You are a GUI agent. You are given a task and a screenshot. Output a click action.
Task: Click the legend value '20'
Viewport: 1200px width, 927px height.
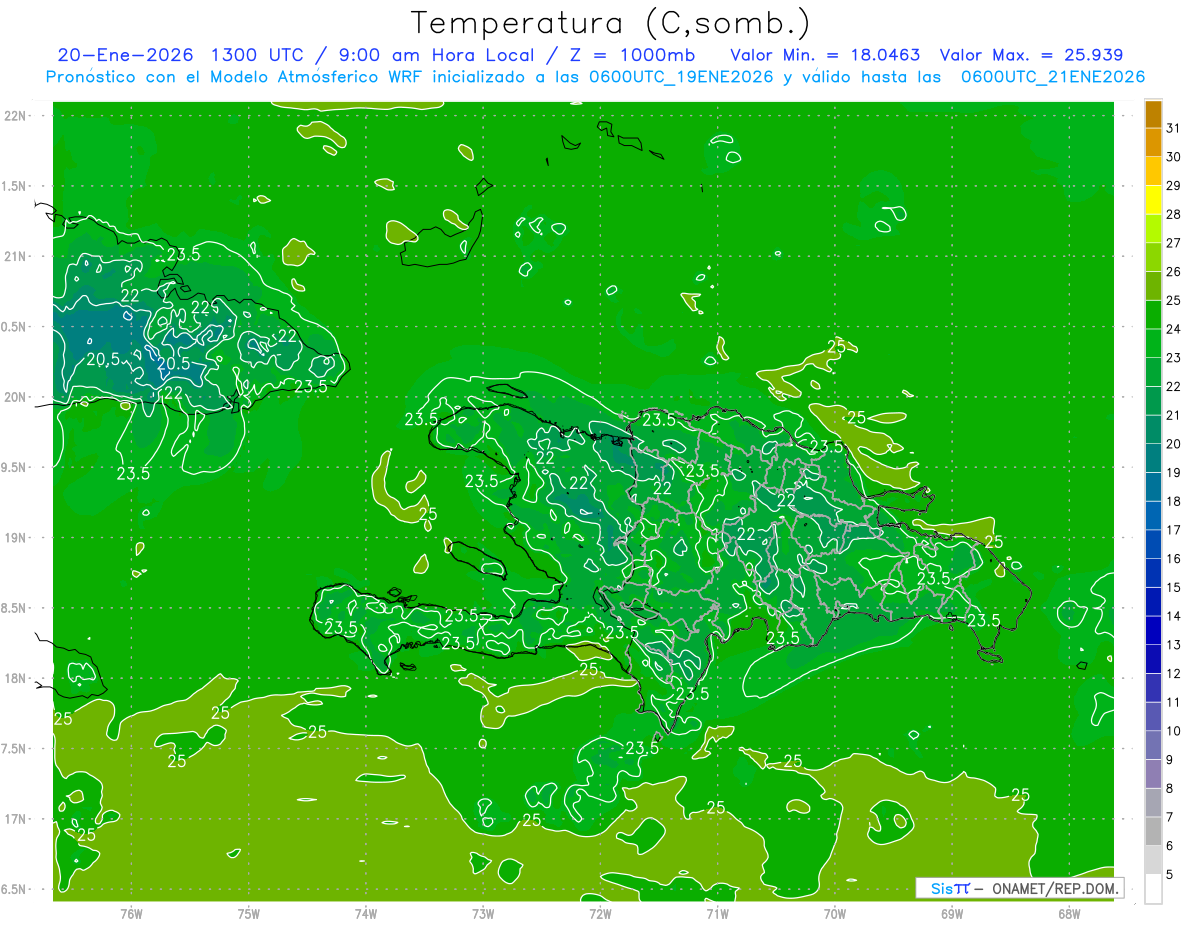click(1174, 444)
